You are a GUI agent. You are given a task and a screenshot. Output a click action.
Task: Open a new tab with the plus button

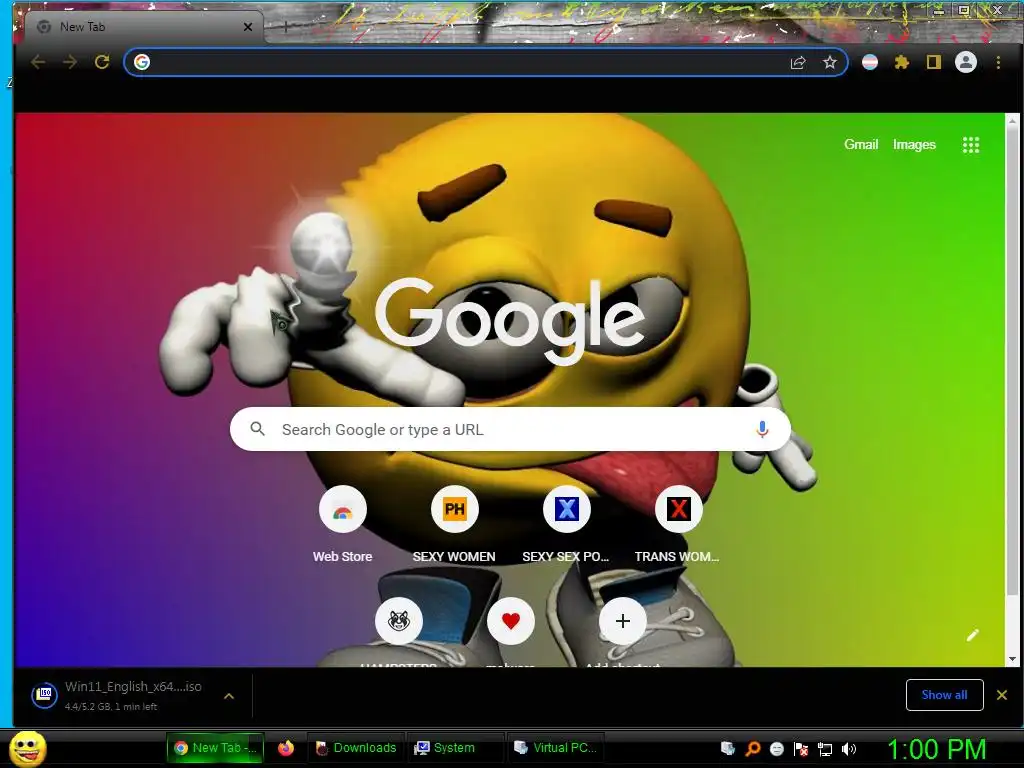tap(285, 27)
